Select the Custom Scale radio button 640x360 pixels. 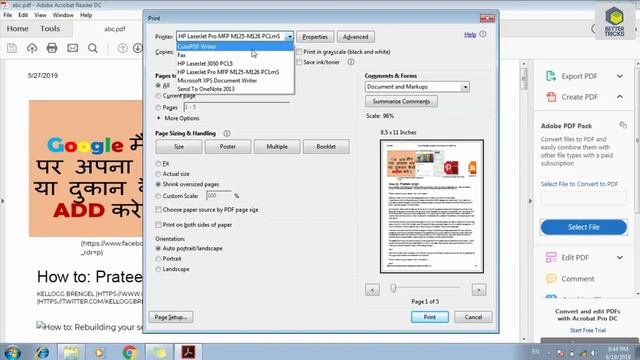tap(158, 196)
